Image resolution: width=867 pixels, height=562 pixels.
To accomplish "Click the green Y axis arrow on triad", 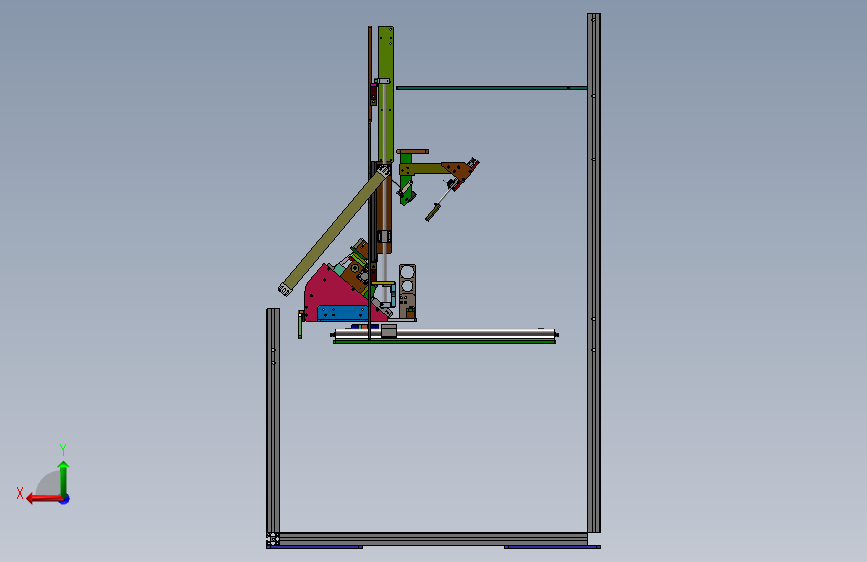I will point(64,480).
